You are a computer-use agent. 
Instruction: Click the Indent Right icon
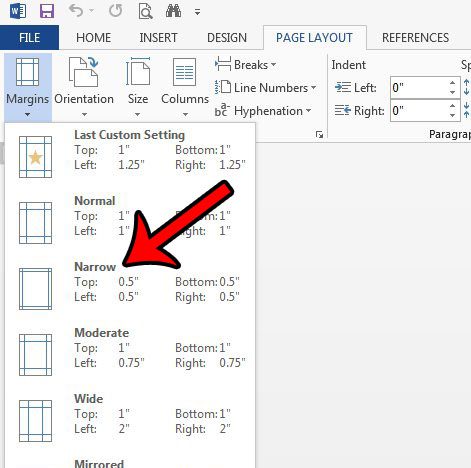pyautogui.click(x=343, y=110)
